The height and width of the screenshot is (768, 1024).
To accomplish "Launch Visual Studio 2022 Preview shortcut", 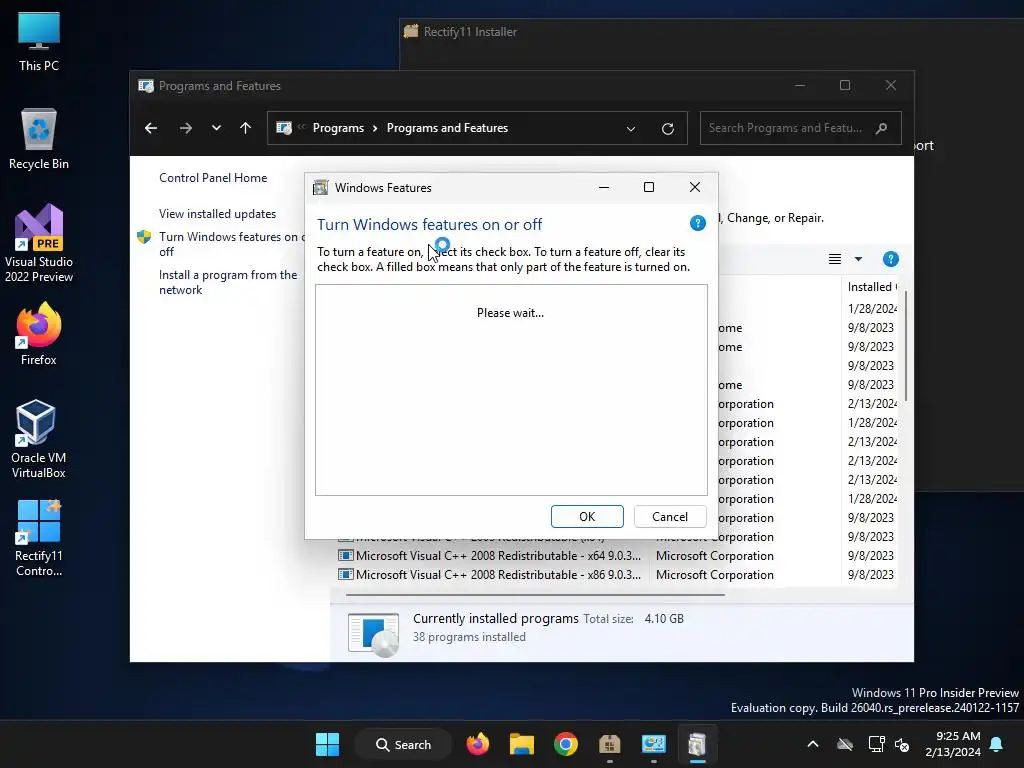I will click(x=39, y=244).
